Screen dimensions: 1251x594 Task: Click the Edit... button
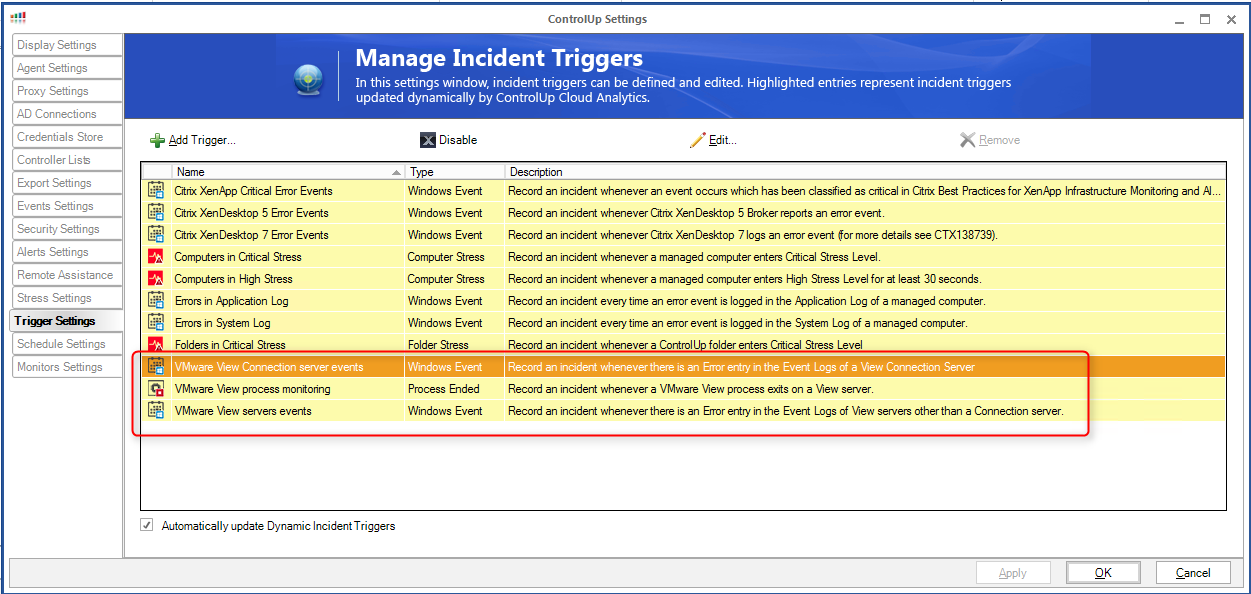tap(713, 140)
